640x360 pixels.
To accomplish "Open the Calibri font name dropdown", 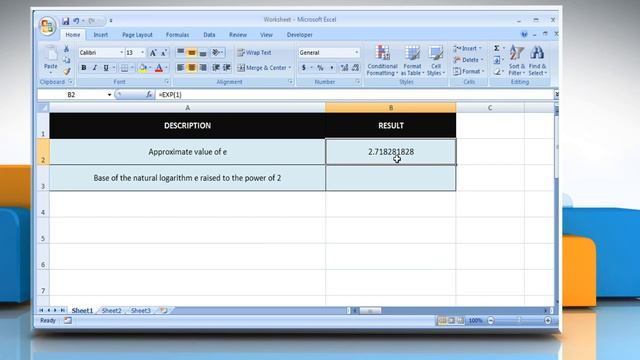I will [121, 53].
